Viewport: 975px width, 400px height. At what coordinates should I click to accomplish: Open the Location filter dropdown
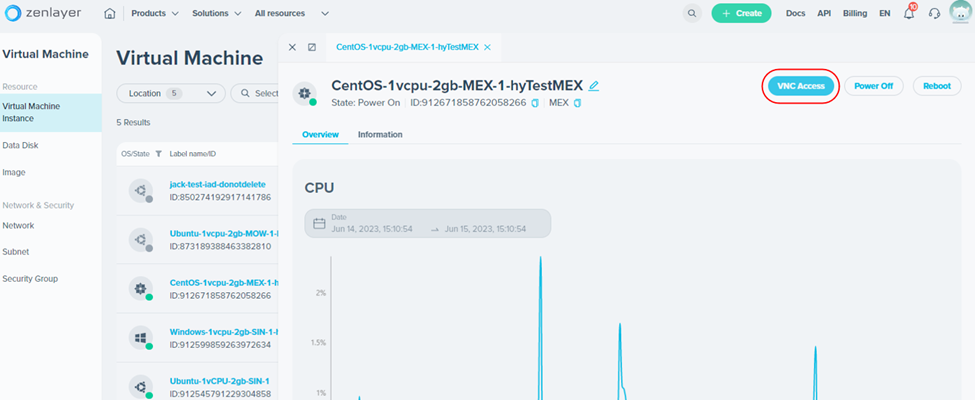point(171,93)
